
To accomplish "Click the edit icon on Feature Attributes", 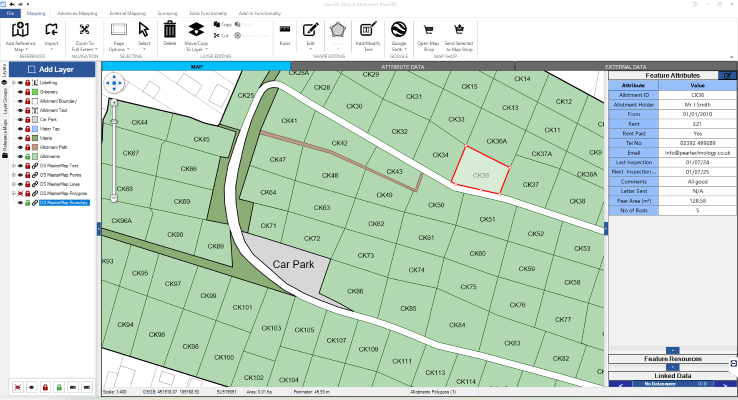I will click(x=727, y=75).
